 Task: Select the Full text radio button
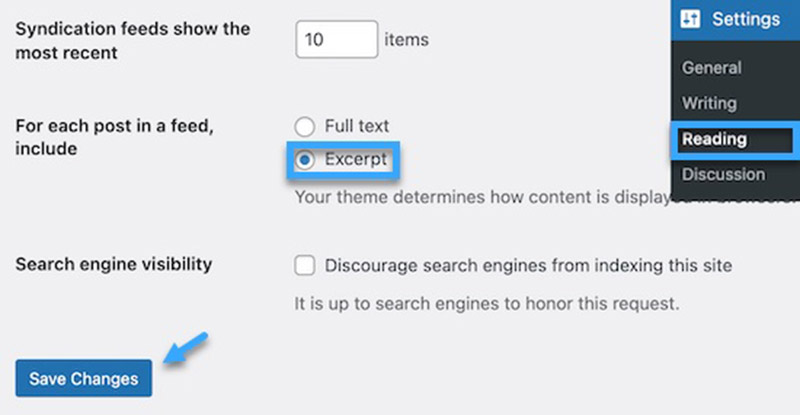305,127
